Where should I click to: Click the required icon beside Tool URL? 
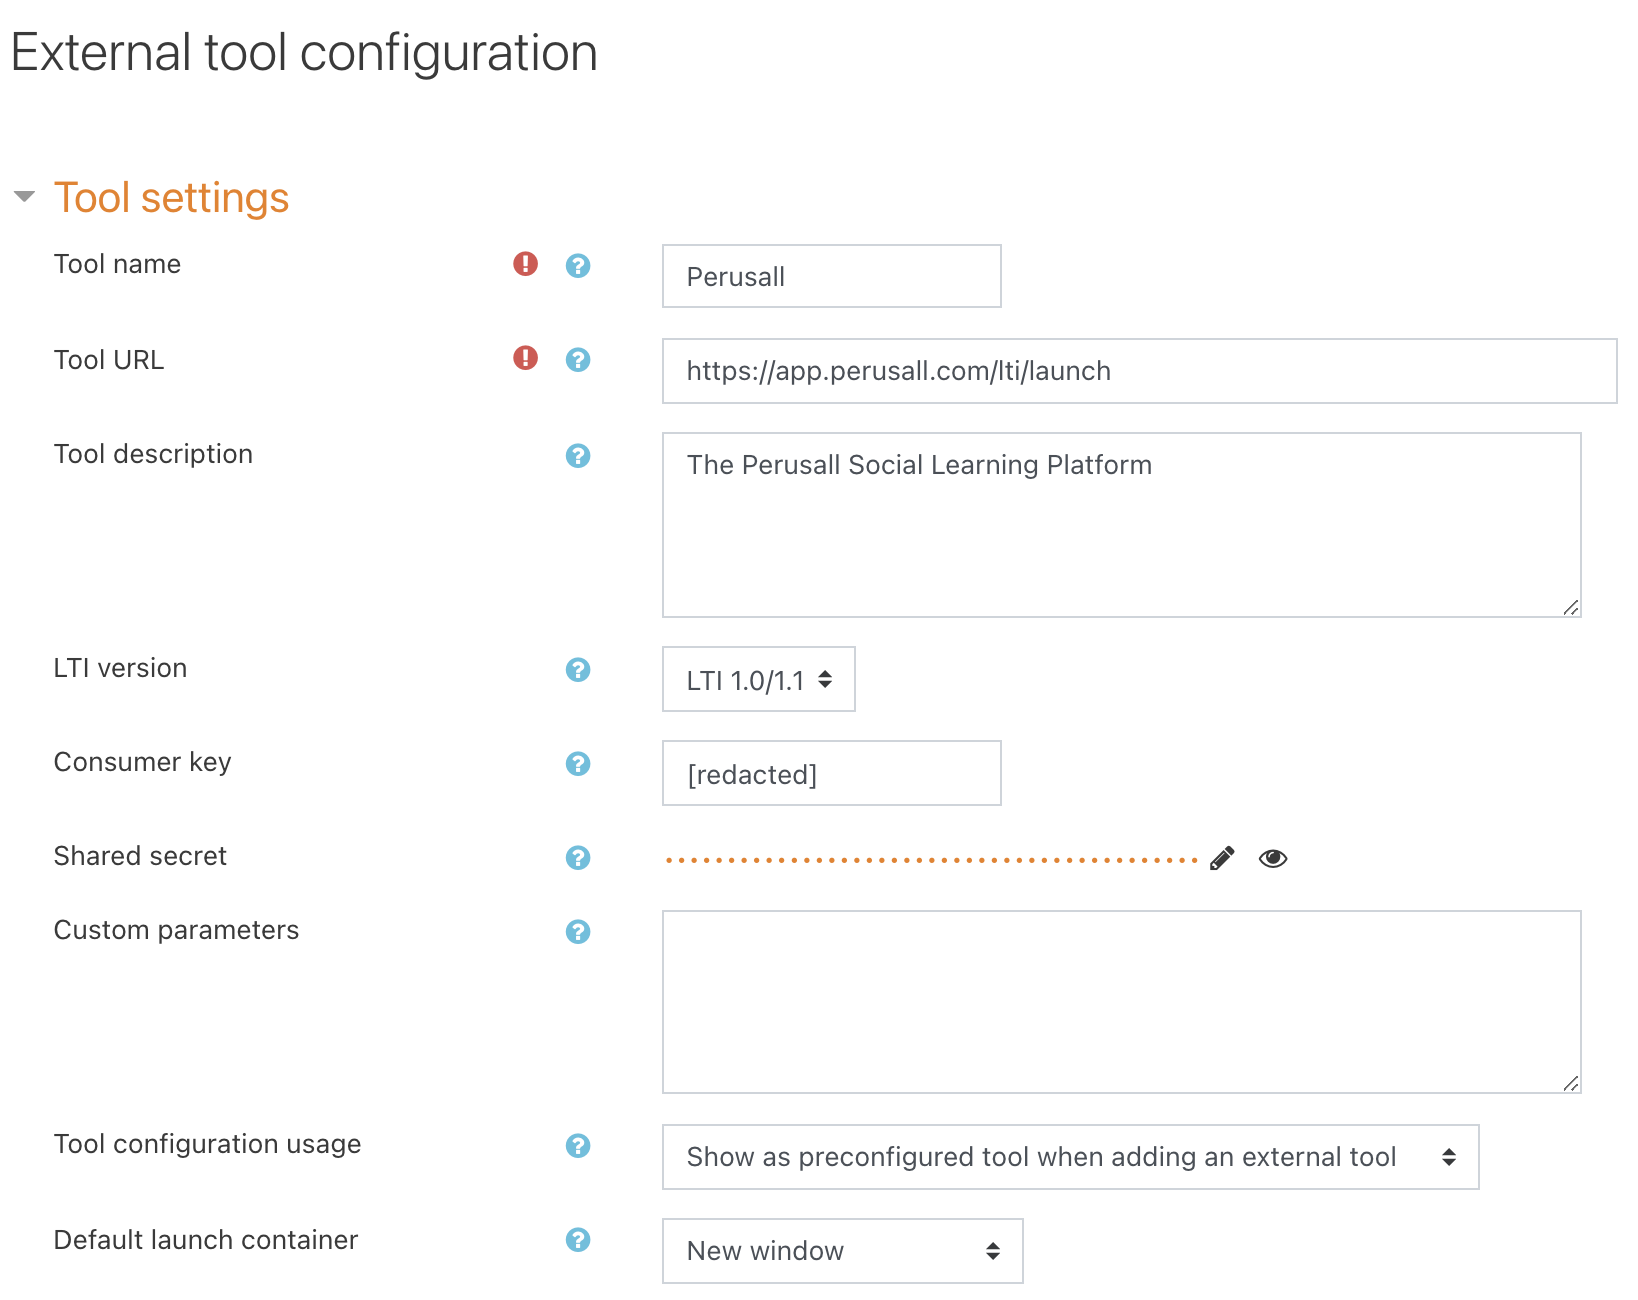click(x=526, y=357)
